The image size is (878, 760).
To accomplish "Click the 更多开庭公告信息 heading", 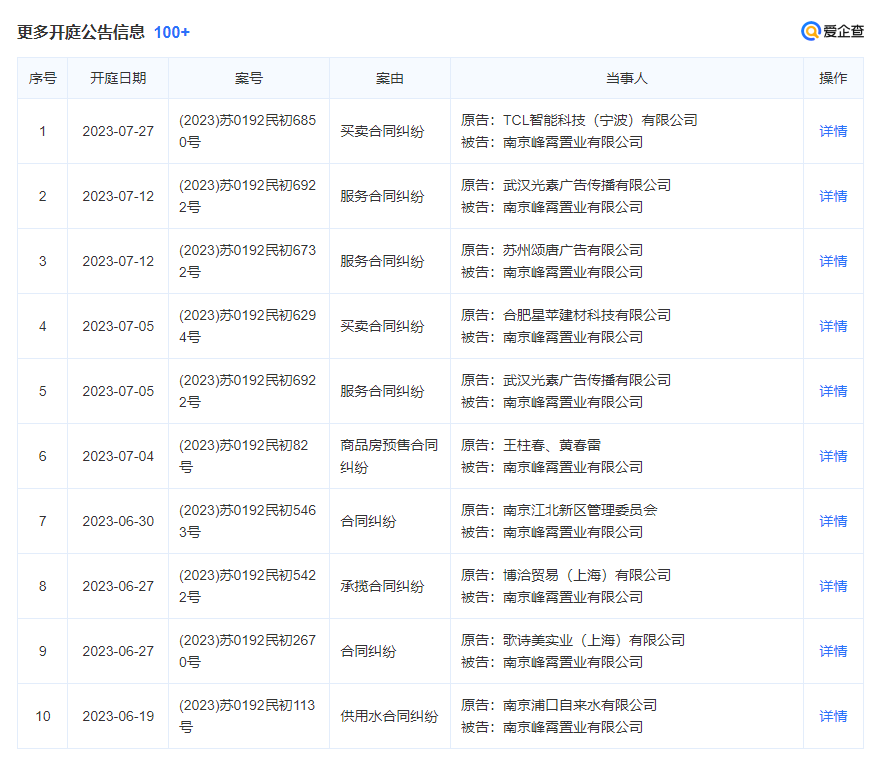I will point(81,32).
